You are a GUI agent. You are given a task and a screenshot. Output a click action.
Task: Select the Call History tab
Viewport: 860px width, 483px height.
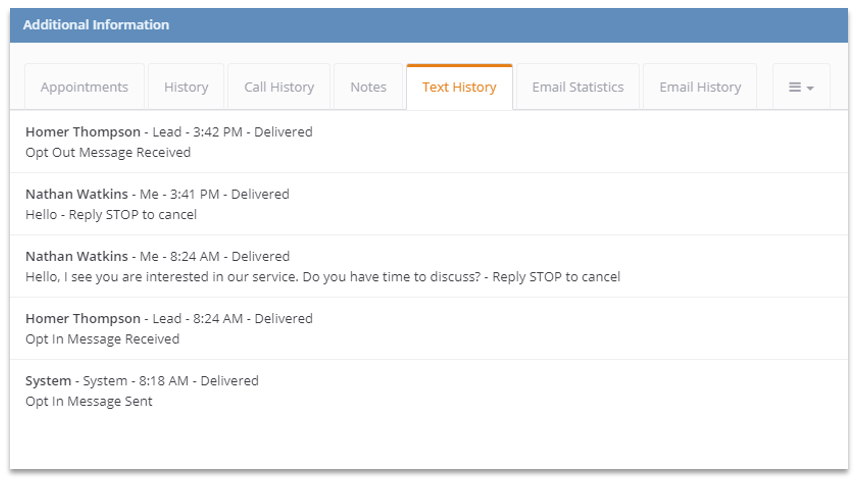[279, 87]
